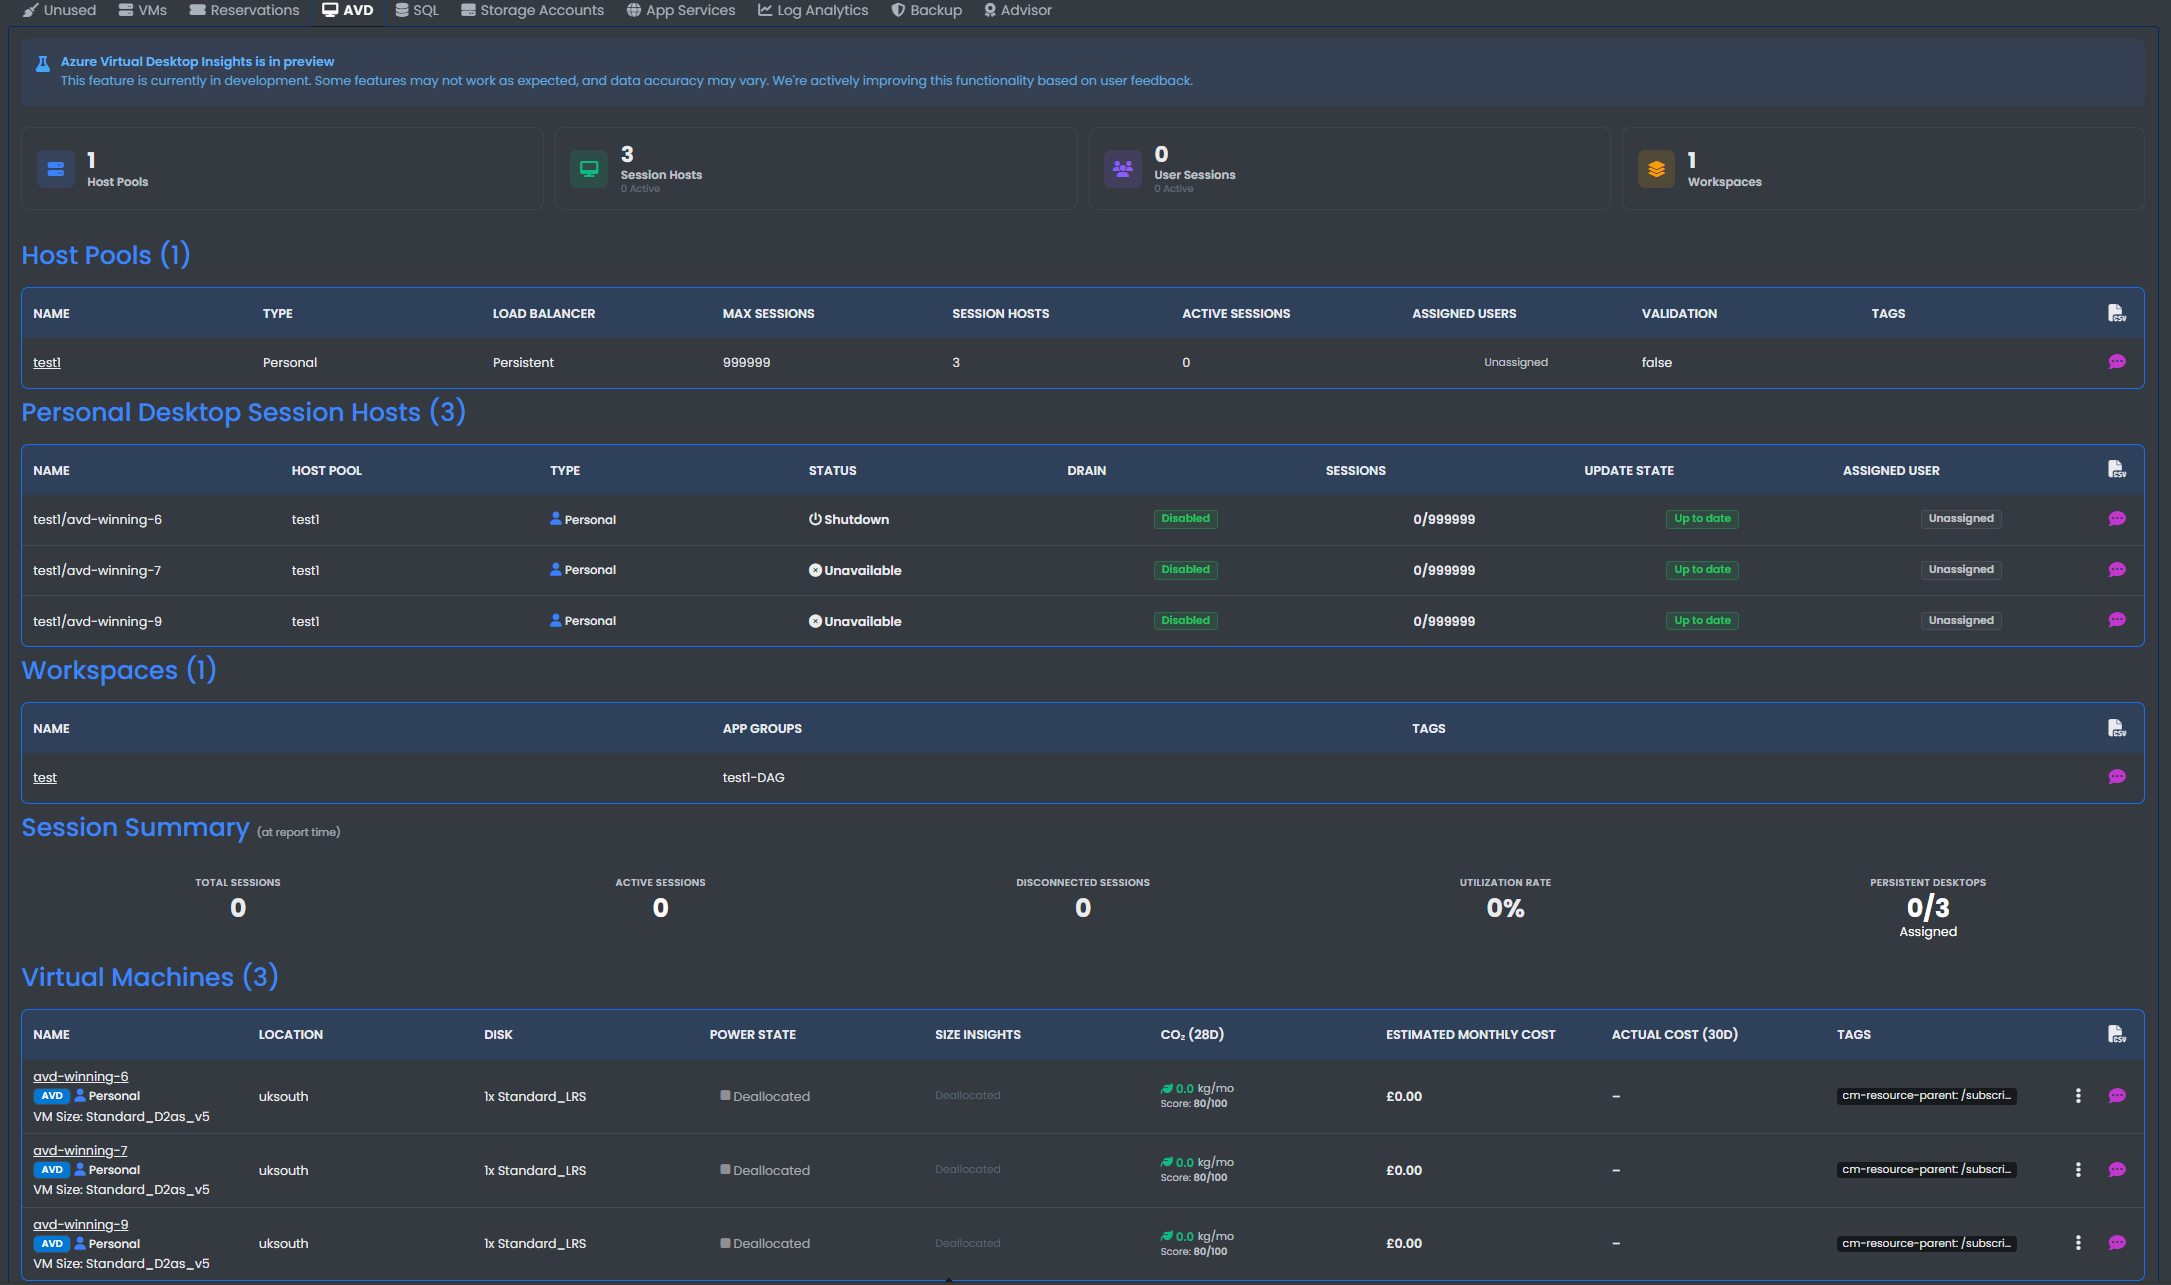Click the Unavailable status icon for avd-winning-7
Viewport: 2171px width, 1285px height.
(x=815, y=570)
